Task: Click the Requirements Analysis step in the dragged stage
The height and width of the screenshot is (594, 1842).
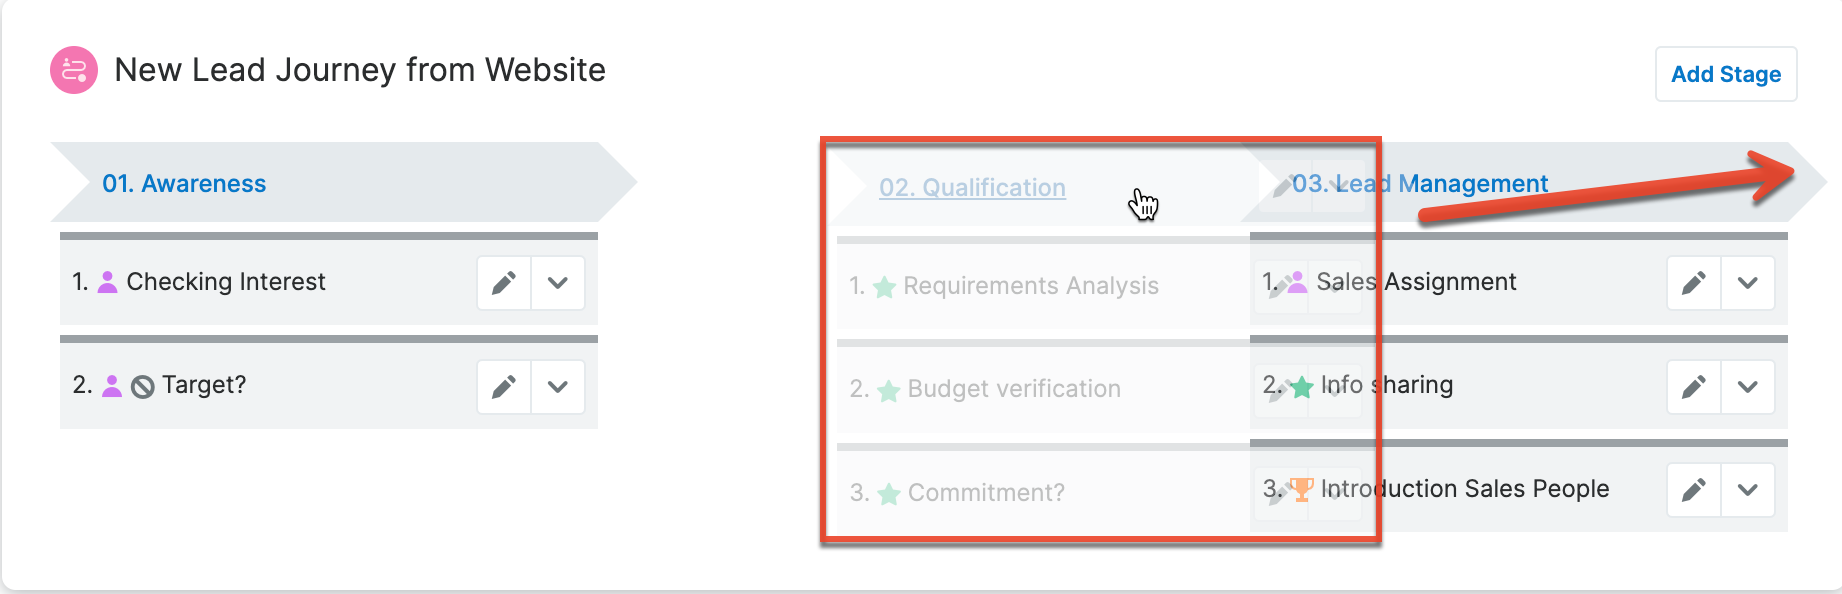Action: pyautogui.click(x=1030, y=286)
